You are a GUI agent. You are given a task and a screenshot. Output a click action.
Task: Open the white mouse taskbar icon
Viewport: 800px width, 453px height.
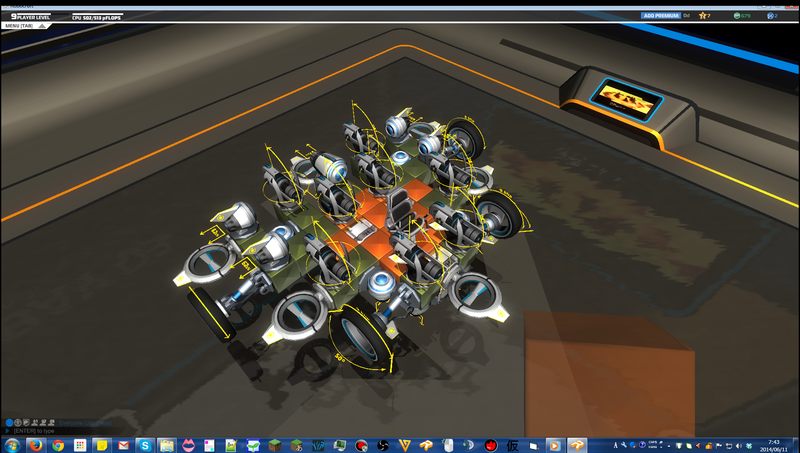tap(447, 445)
